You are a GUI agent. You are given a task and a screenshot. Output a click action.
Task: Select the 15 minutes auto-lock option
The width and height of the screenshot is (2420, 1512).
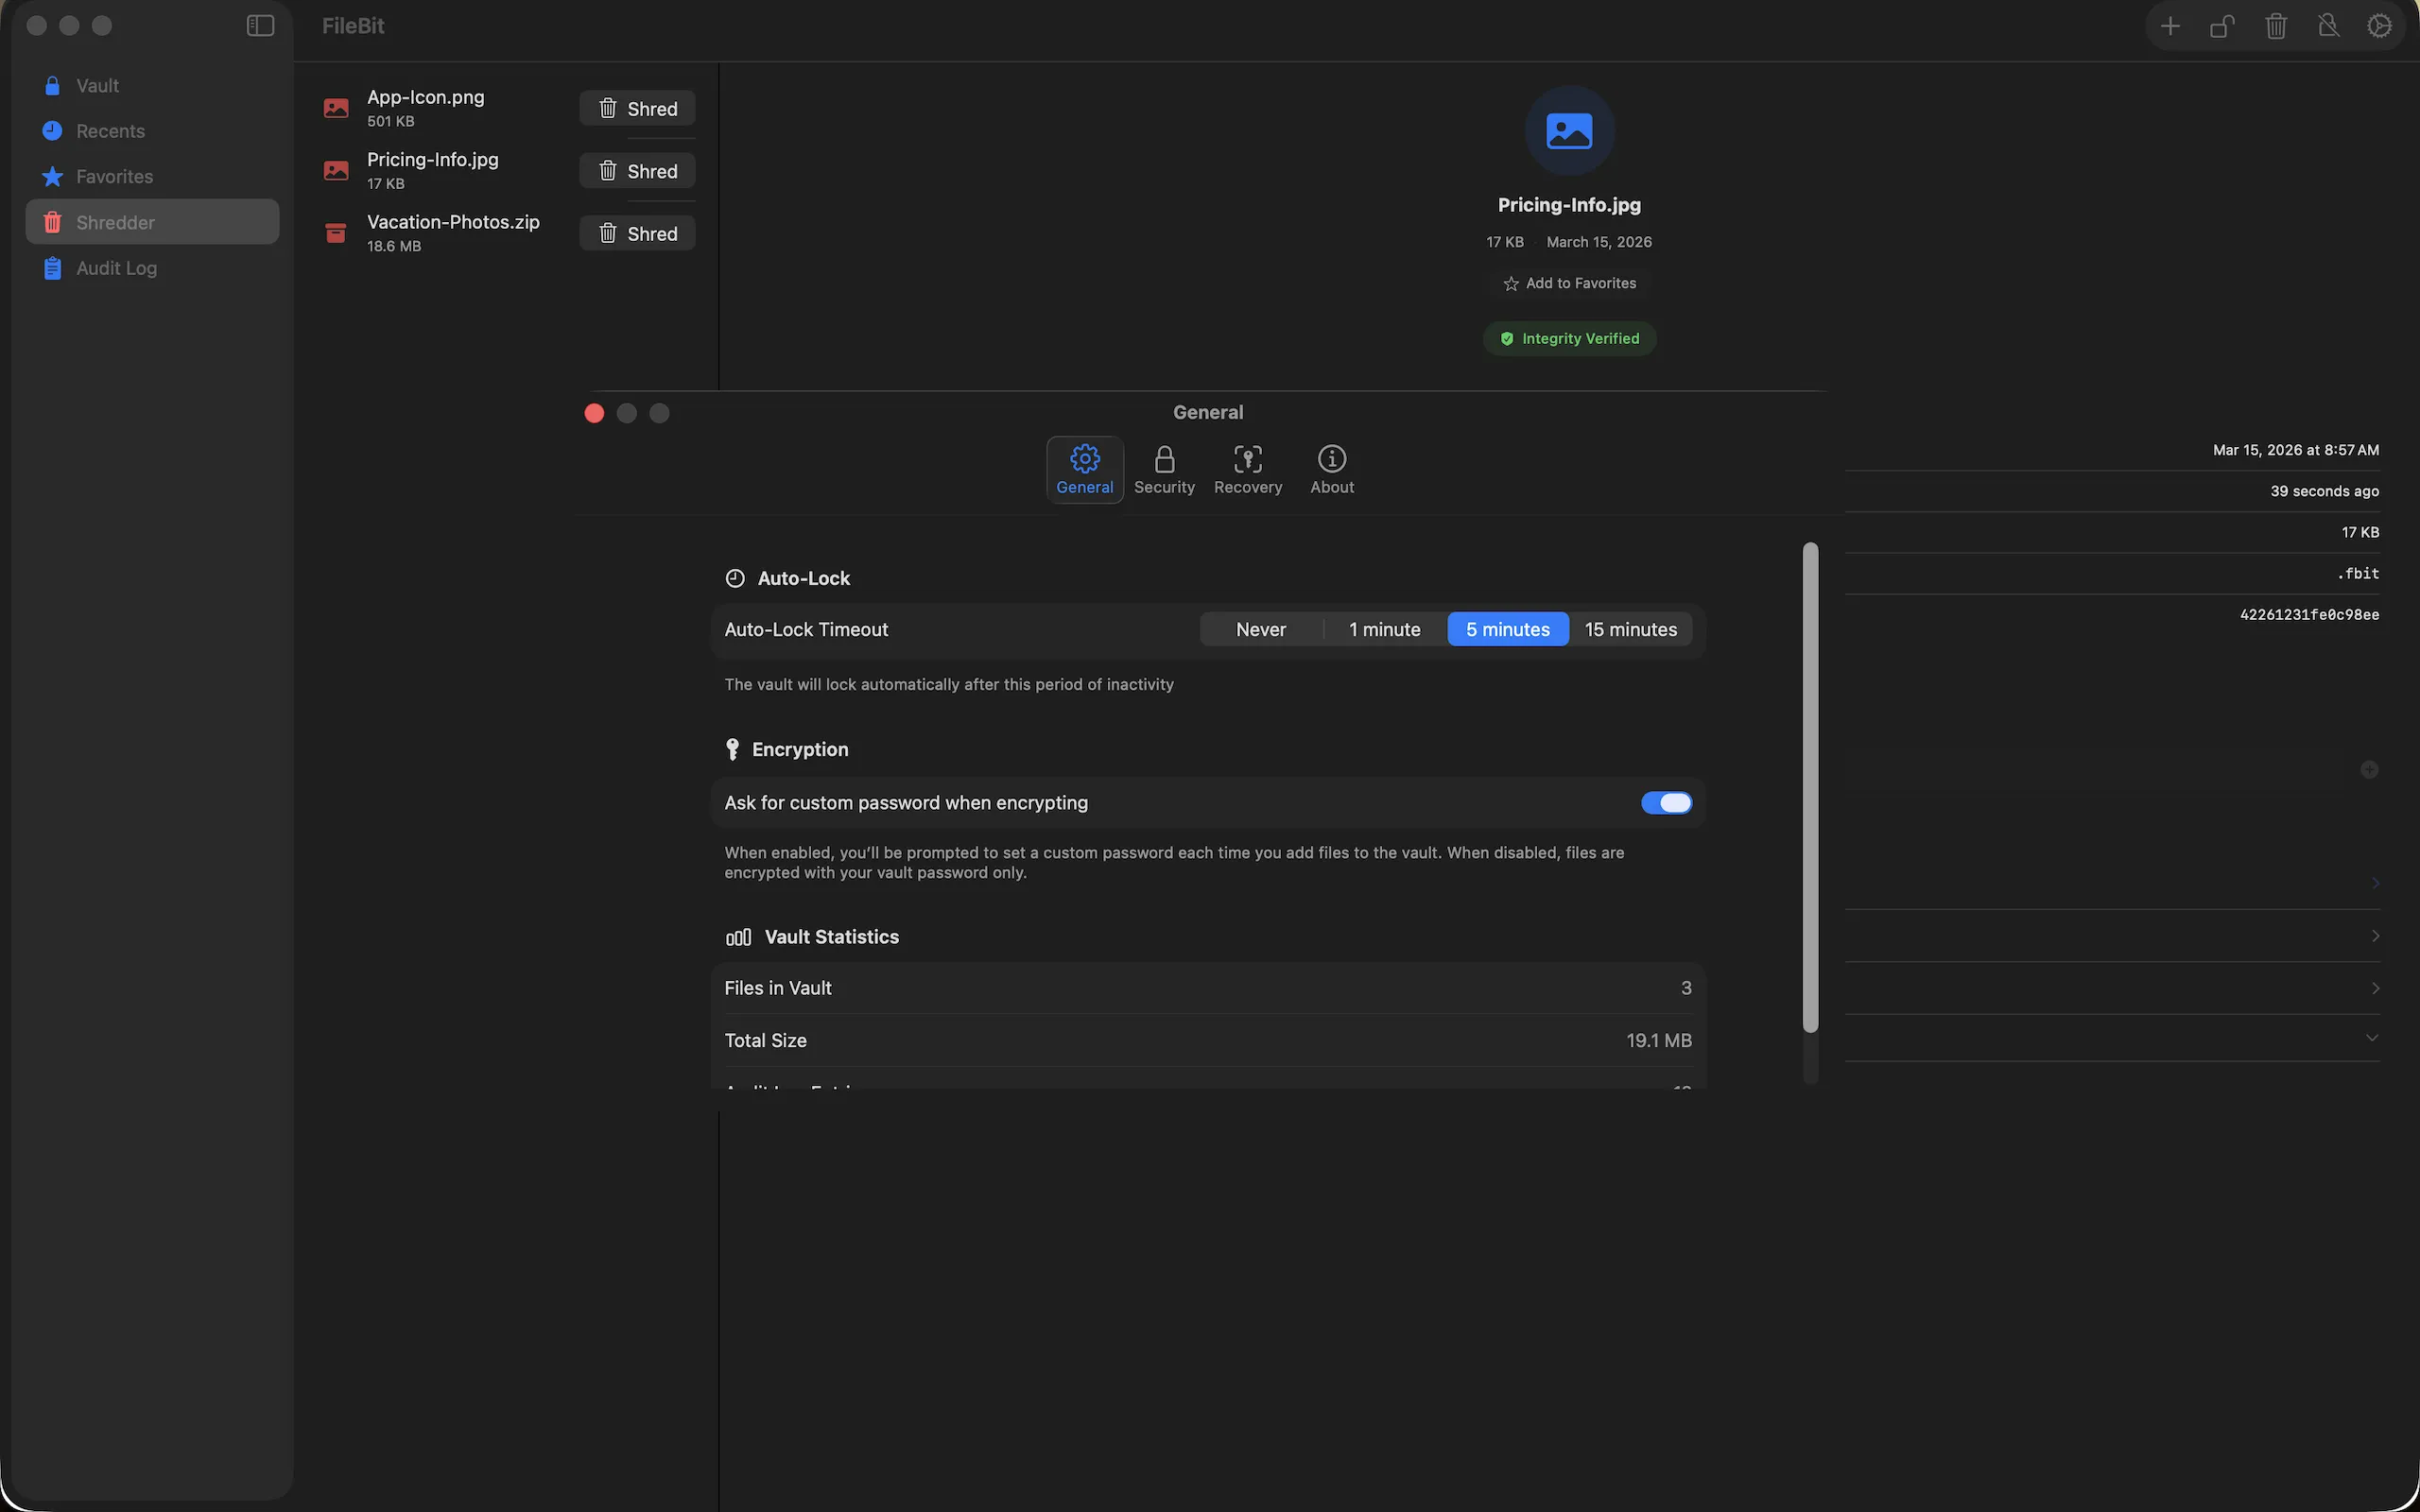click(x=1630, y=629)
